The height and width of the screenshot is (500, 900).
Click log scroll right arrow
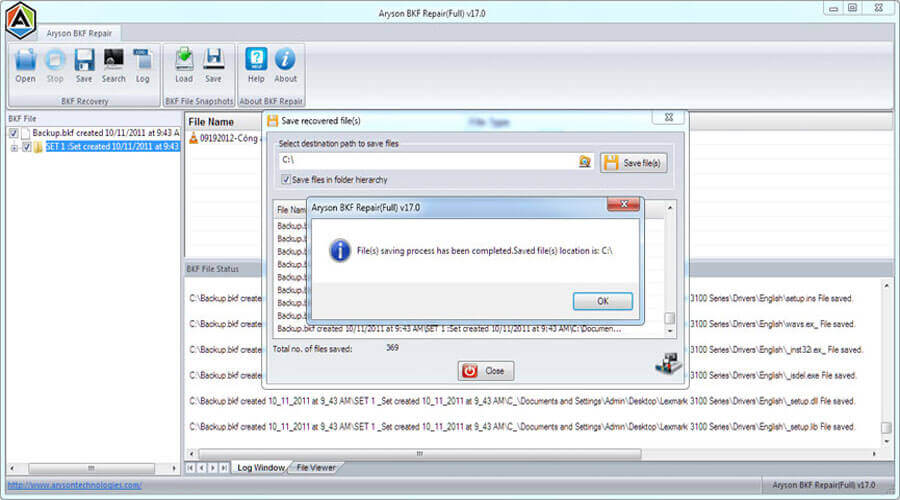tap(874, 454)
